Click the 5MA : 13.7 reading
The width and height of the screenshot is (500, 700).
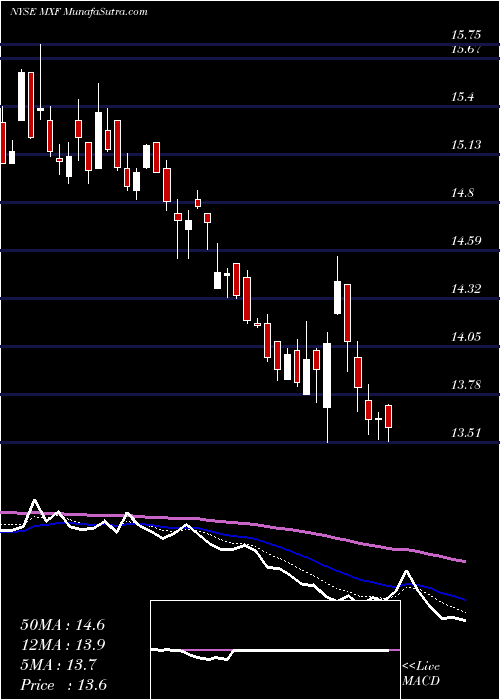point(57,665)
